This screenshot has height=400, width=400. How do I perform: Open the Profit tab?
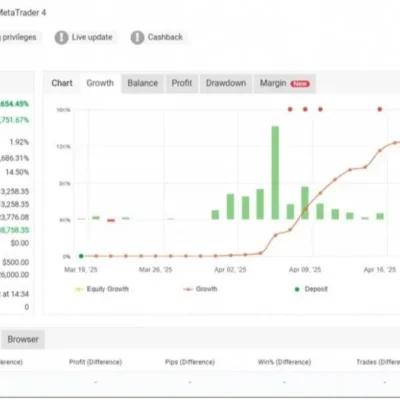(x=182, y=83)
